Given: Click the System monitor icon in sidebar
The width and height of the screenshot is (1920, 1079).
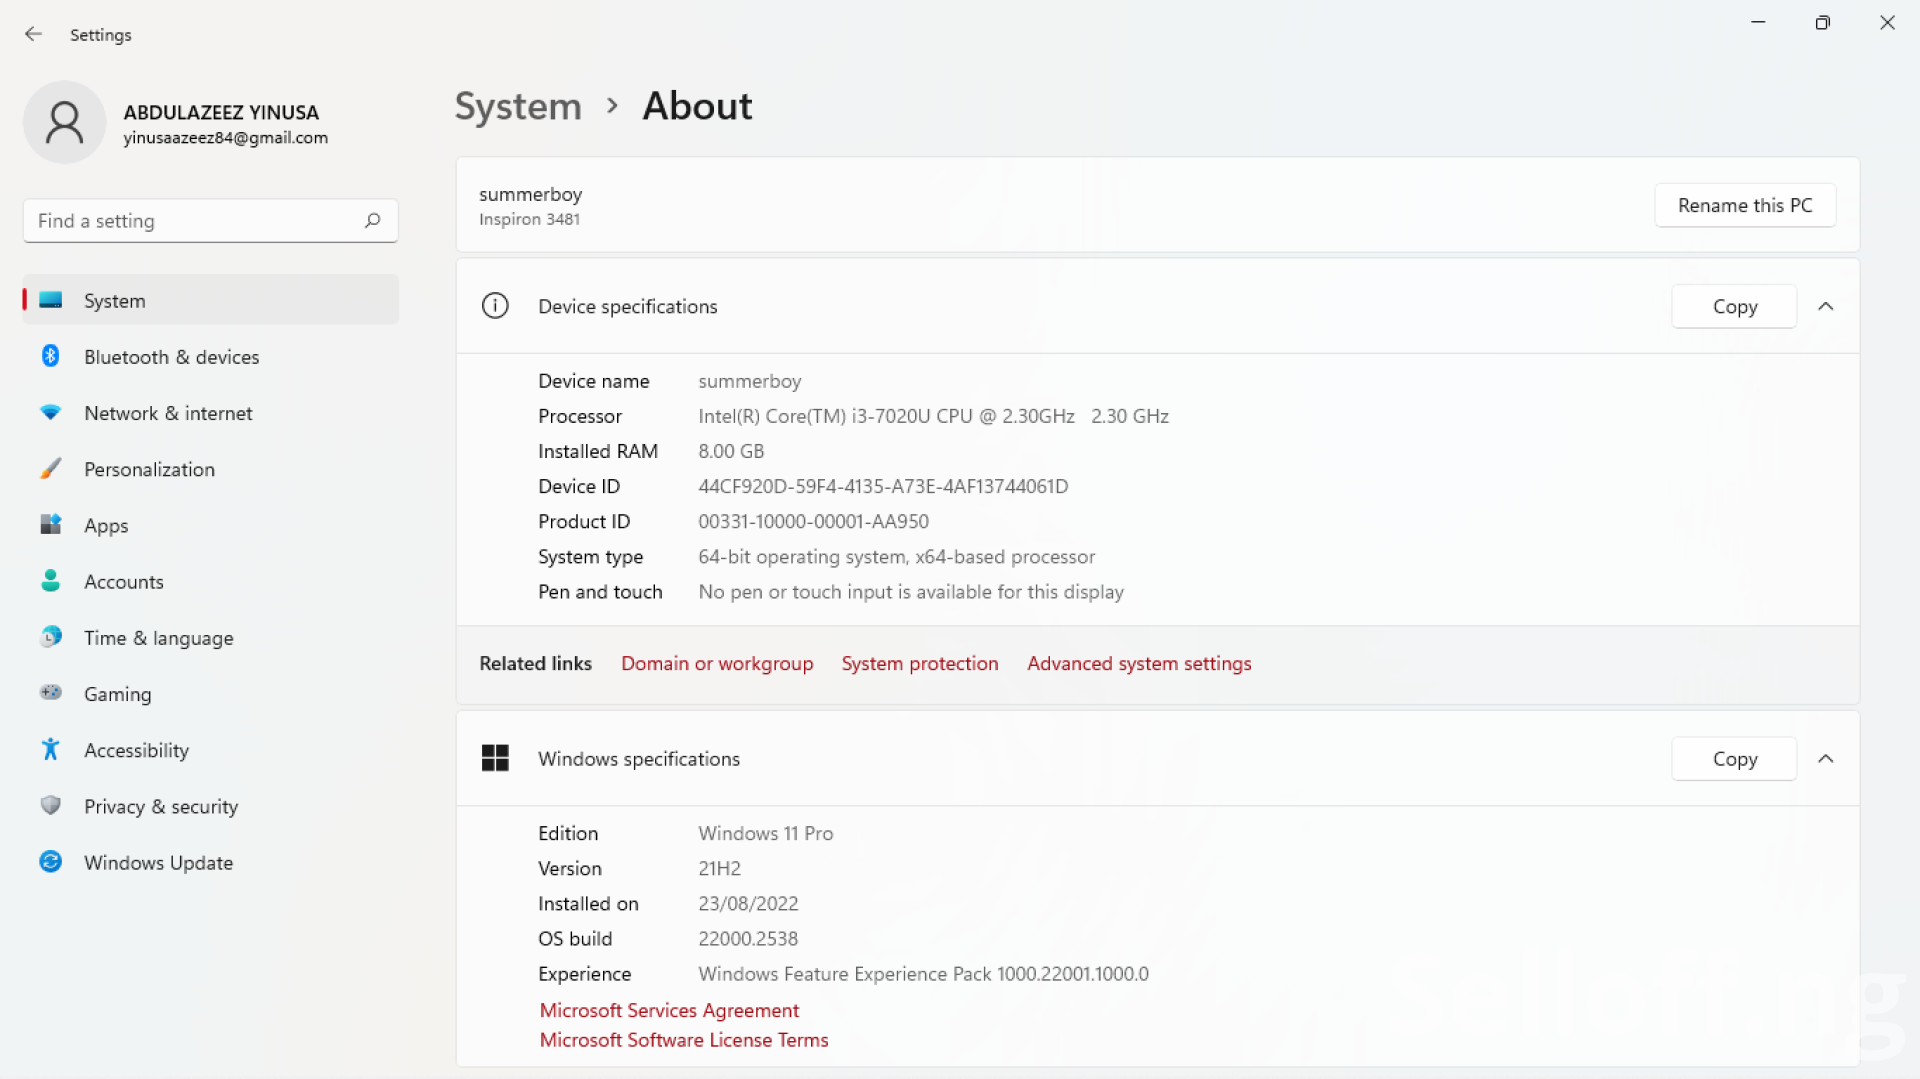Looking at the screenshot, I should pos(51,300).
